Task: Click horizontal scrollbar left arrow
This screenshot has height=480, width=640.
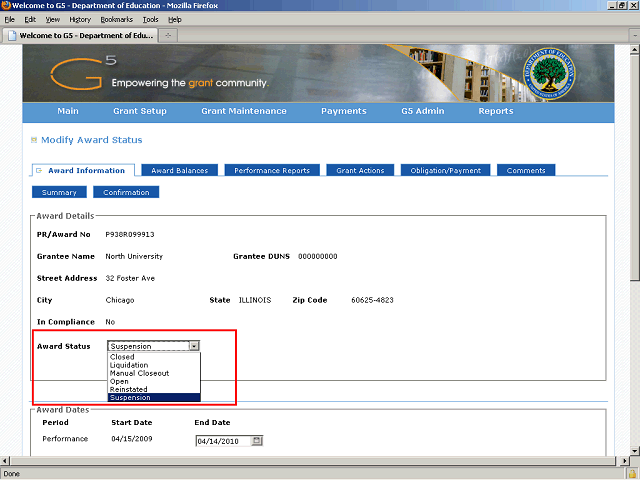Action: click(x=5, y=461)
